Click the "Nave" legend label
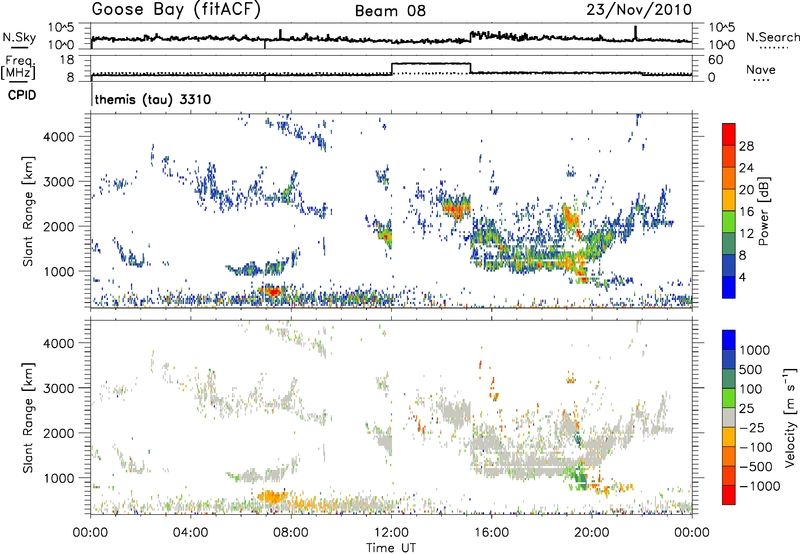Screen dimensions: 800x554 point(761,69)
